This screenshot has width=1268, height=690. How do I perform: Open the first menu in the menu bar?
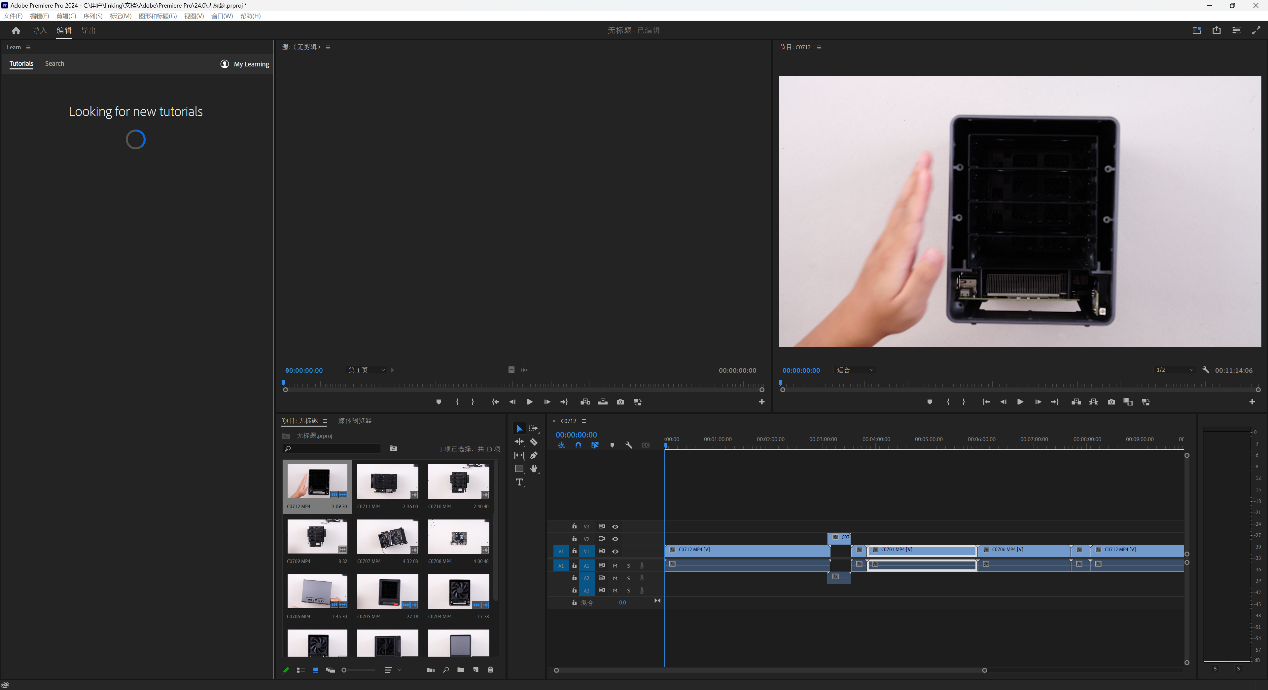(x=12, y=16)
